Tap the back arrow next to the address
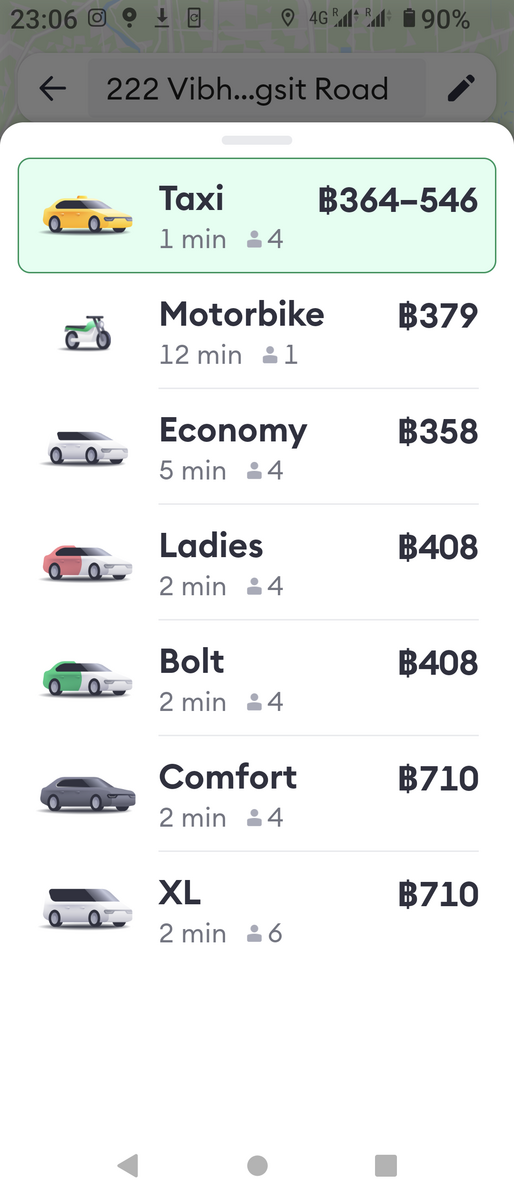 53,89
